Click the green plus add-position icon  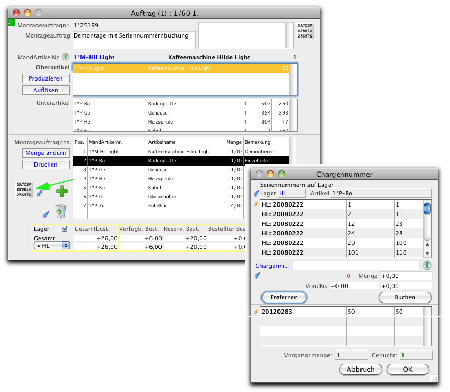[x=62, y=191]
